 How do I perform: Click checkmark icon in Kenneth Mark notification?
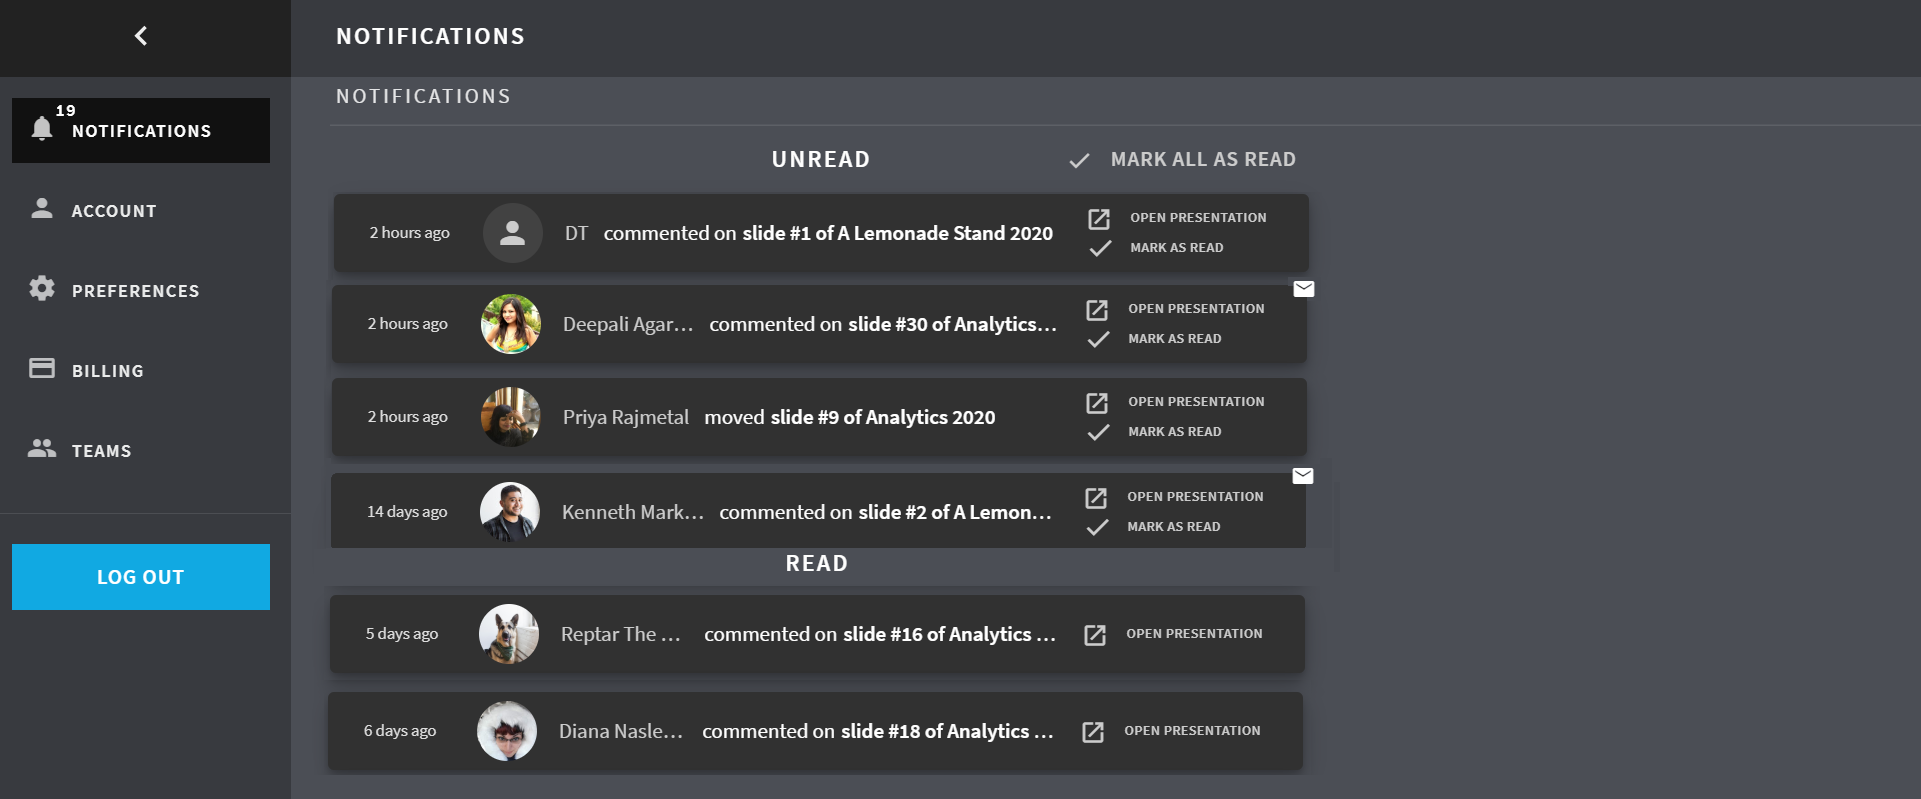1097,527
